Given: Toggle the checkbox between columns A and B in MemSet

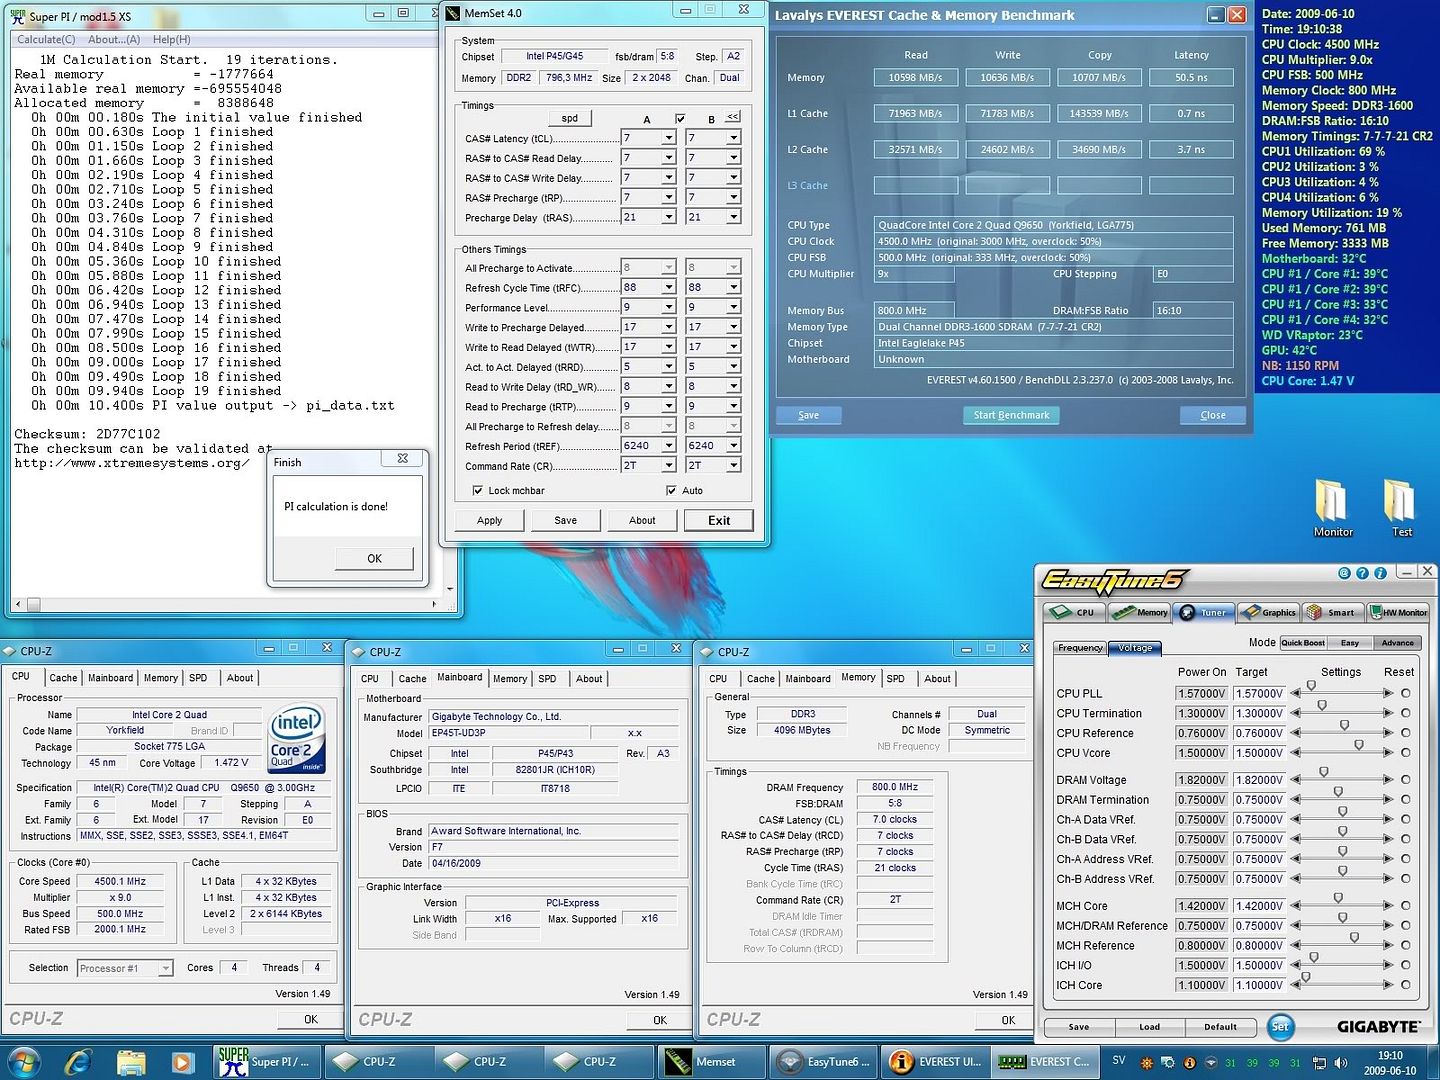Looking at the screenshot, I should (680, 119).
